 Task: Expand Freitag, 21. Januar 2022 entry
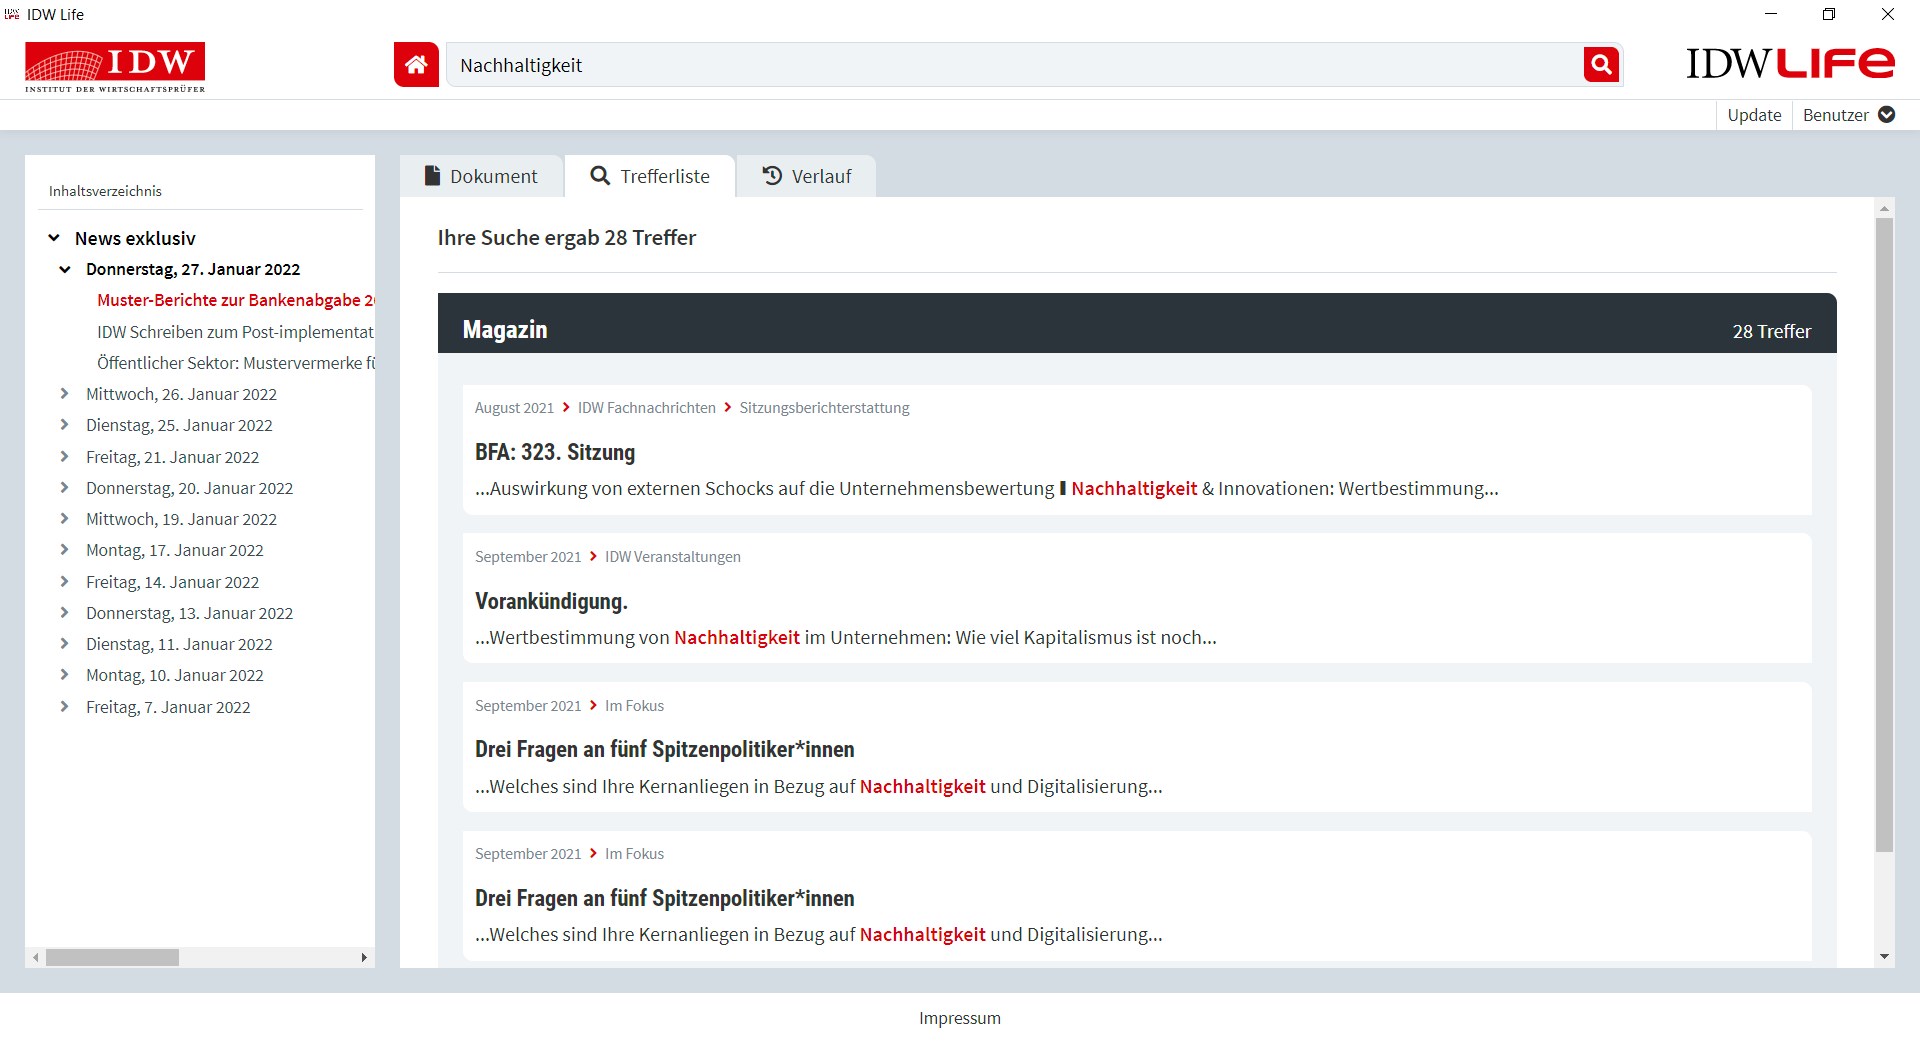click(65, 457)
